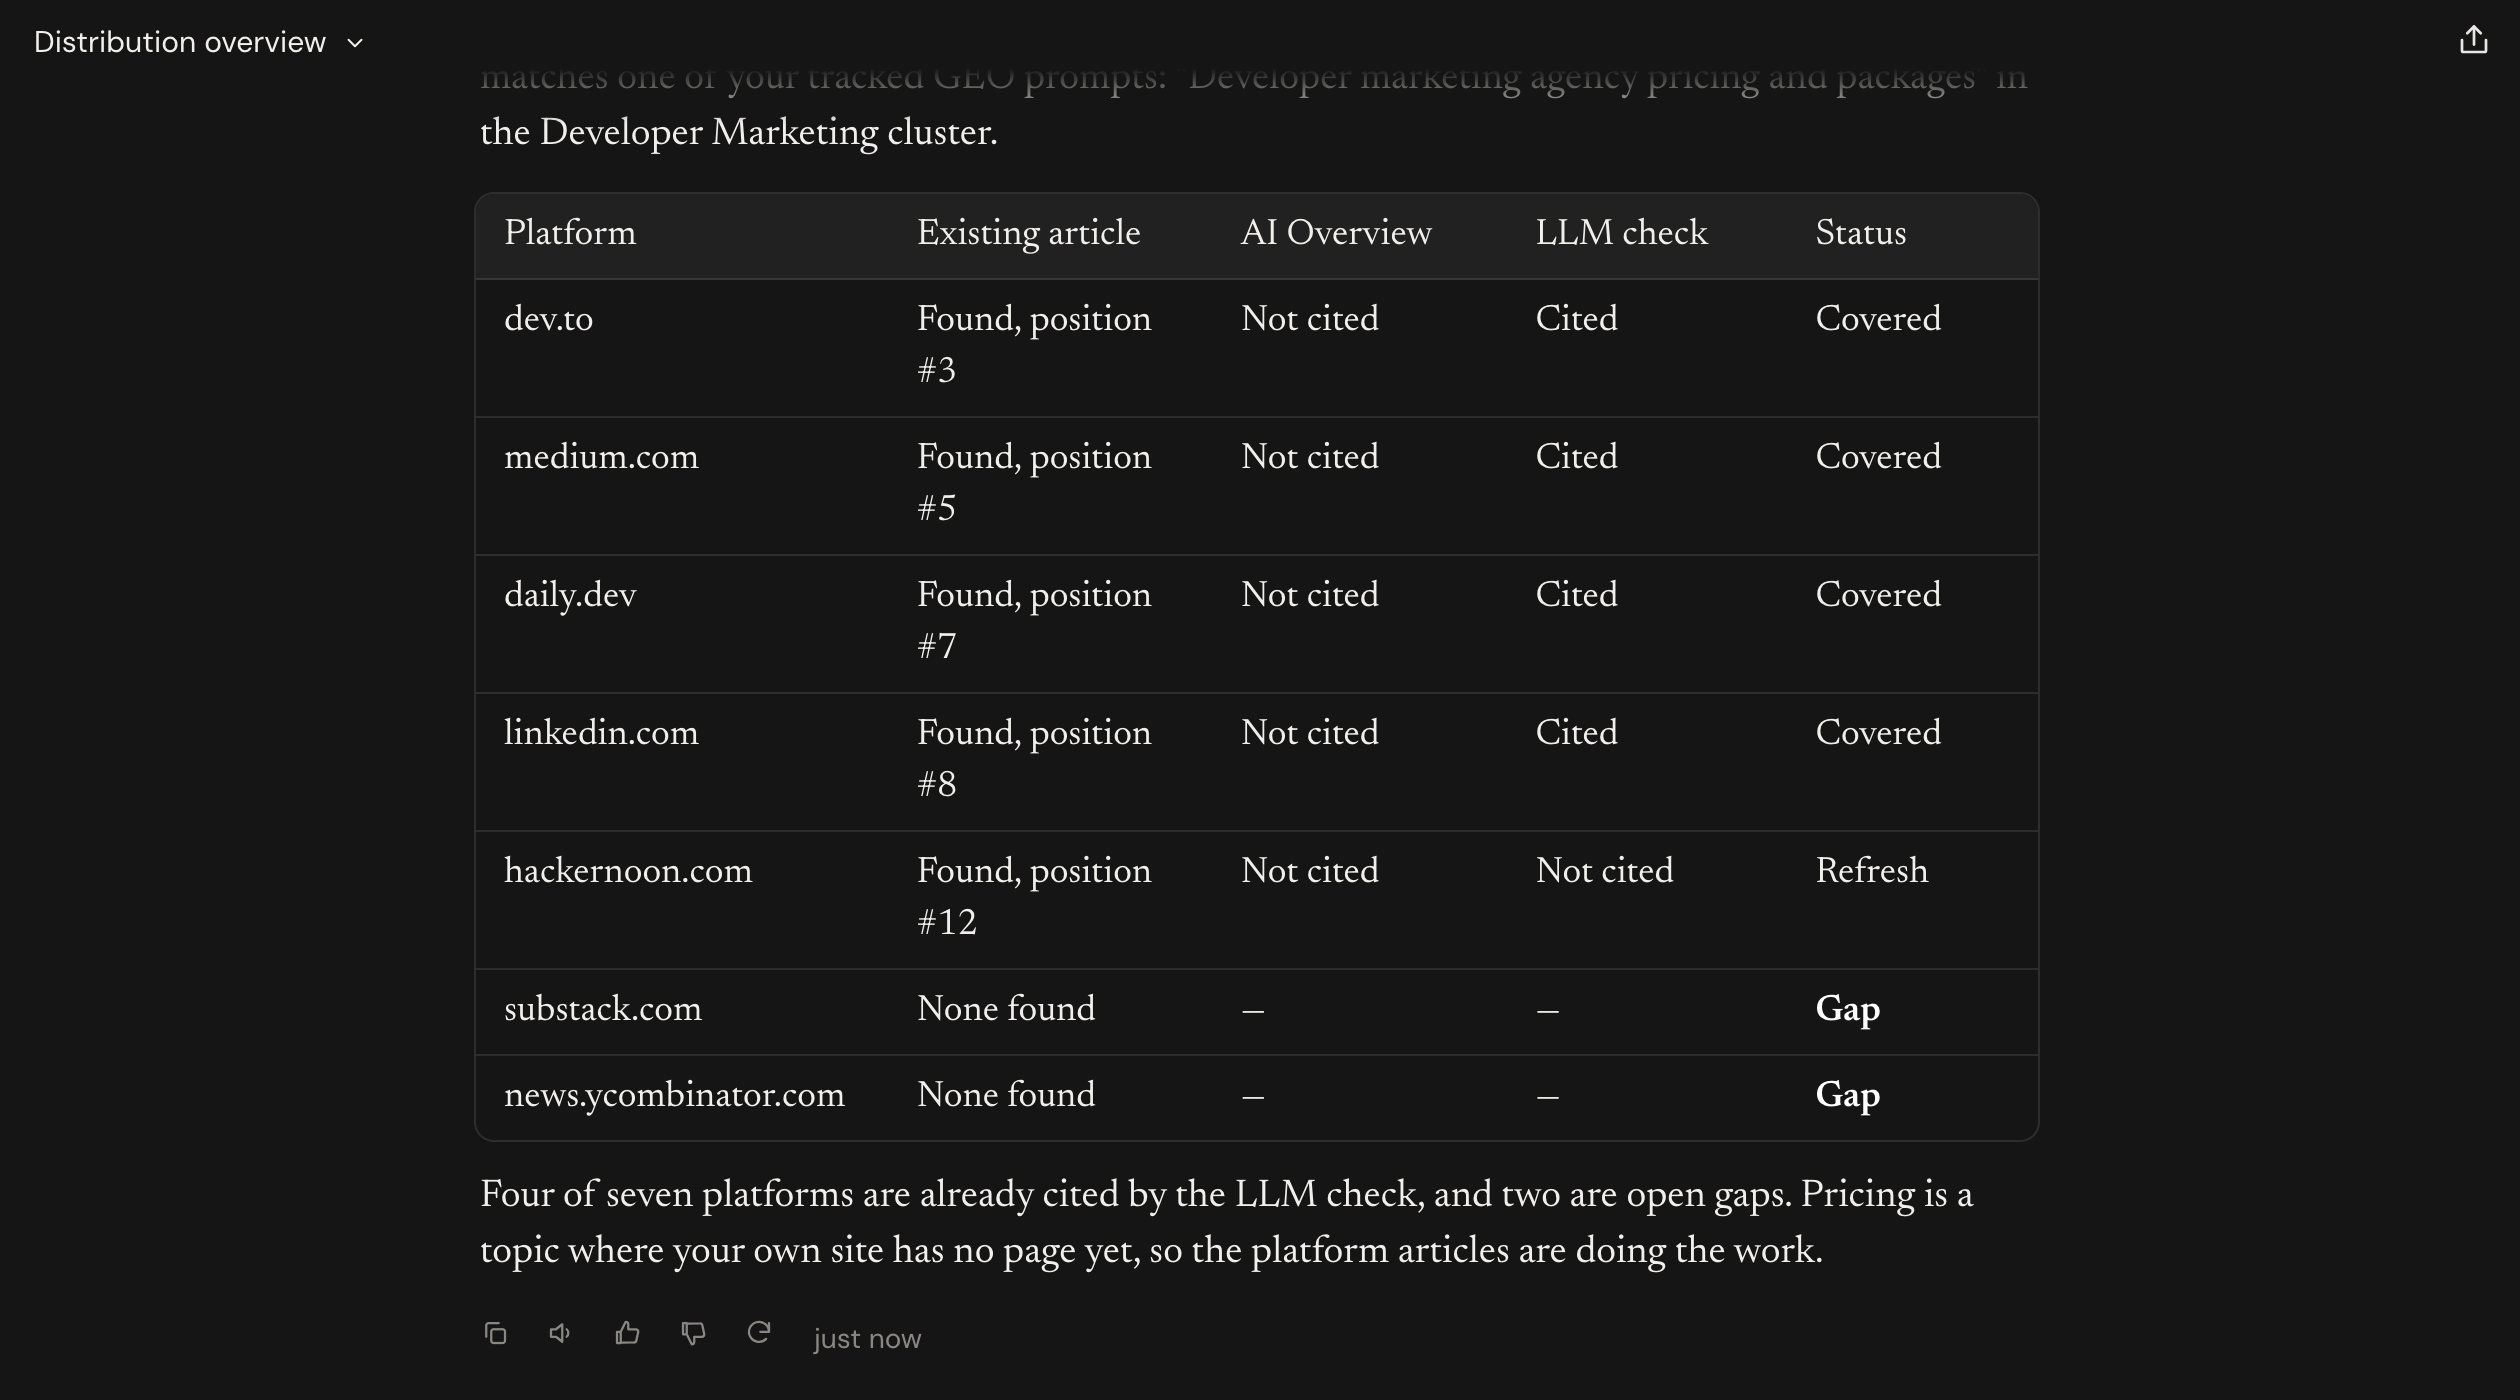Click the 'Covered' status in the linkedin.com row
The height and width of the screenshot is (1400, 2520).
[1878, 732]
